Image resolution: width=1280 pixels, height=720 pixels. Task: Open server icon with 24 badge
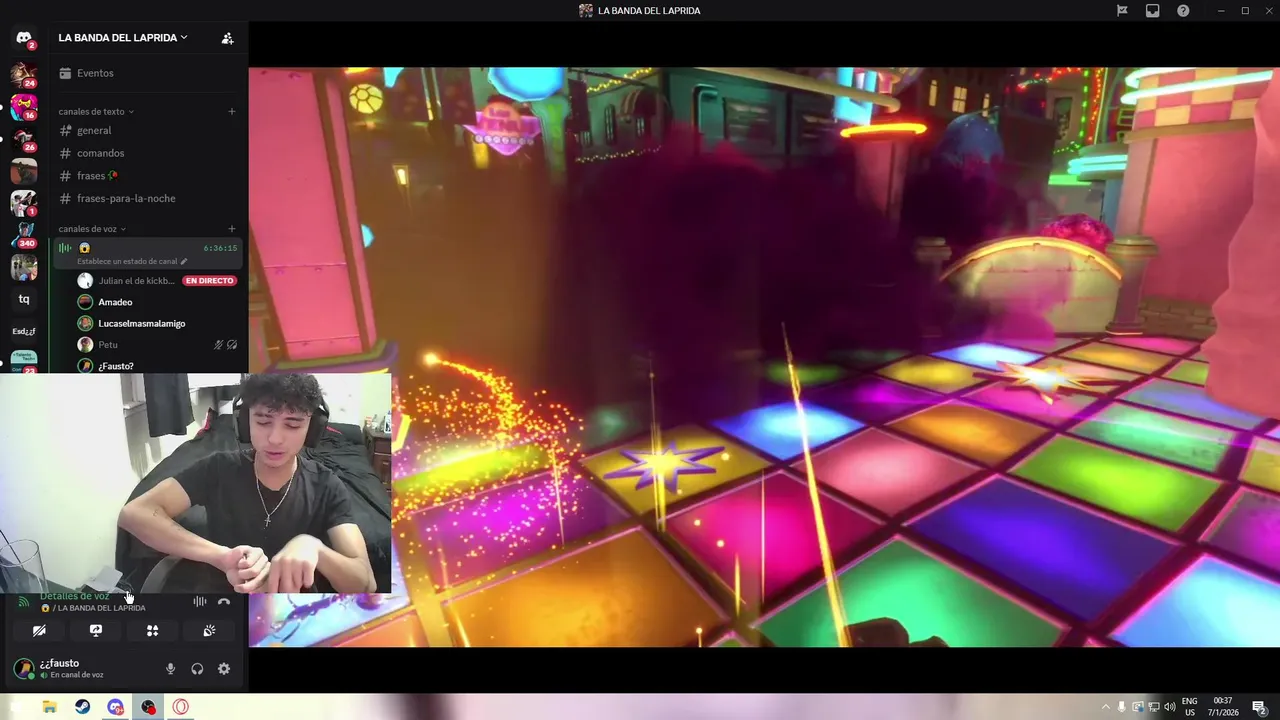24,74
